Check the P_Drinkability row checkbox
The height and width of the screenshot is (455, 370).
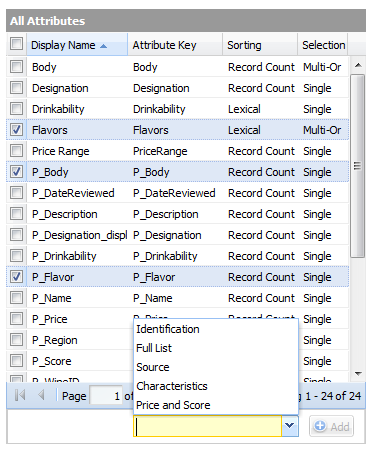pyautogui.click(x=16, y=256)
